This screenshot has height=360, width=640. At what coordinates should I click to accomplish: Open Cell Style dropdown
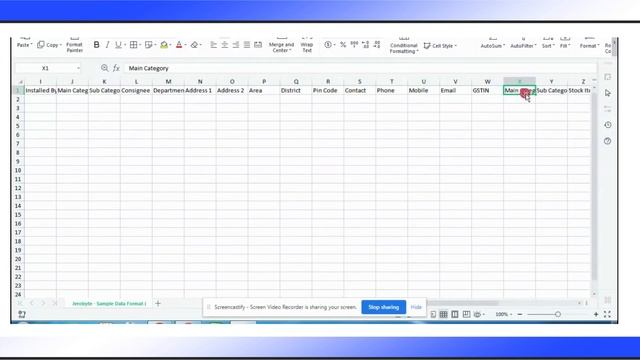click(440, 46)
